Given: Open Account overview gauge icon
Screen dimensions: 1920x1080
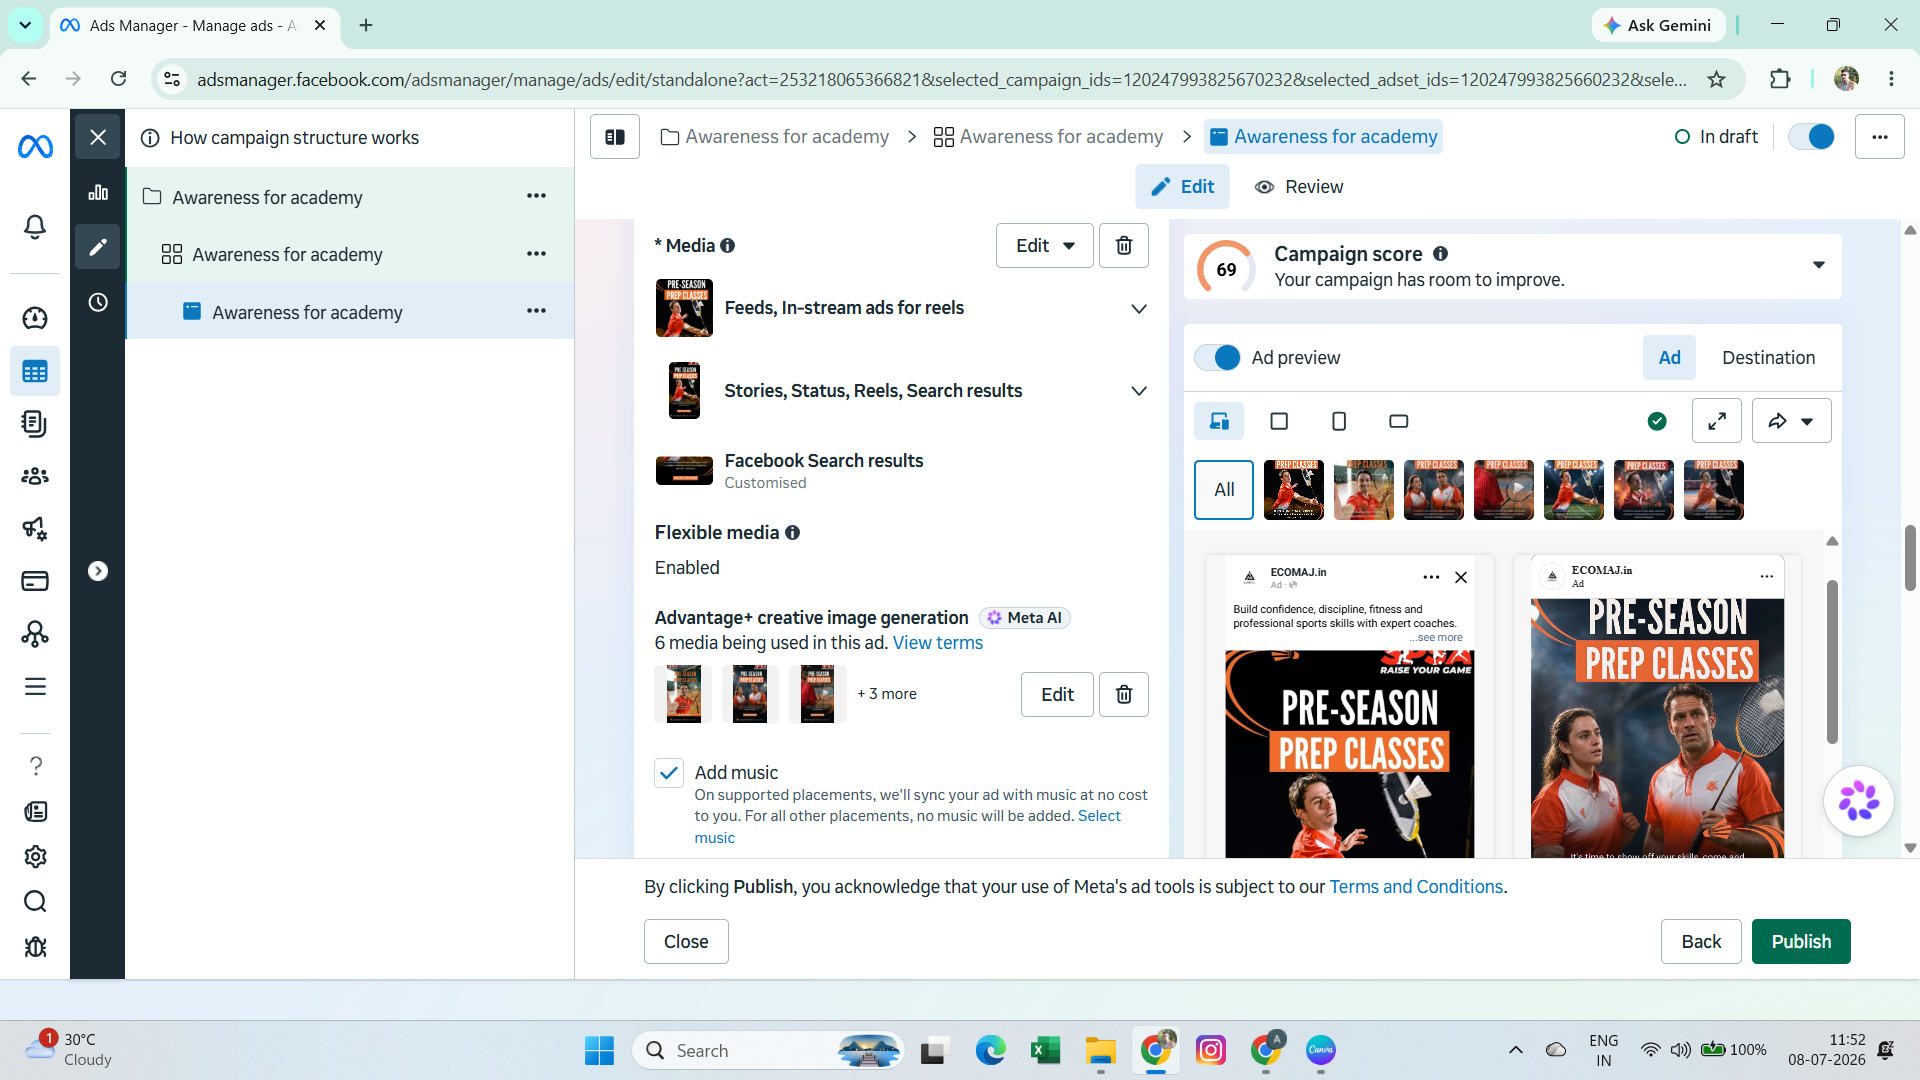Looking at the screenshot, I should (35, 318).
